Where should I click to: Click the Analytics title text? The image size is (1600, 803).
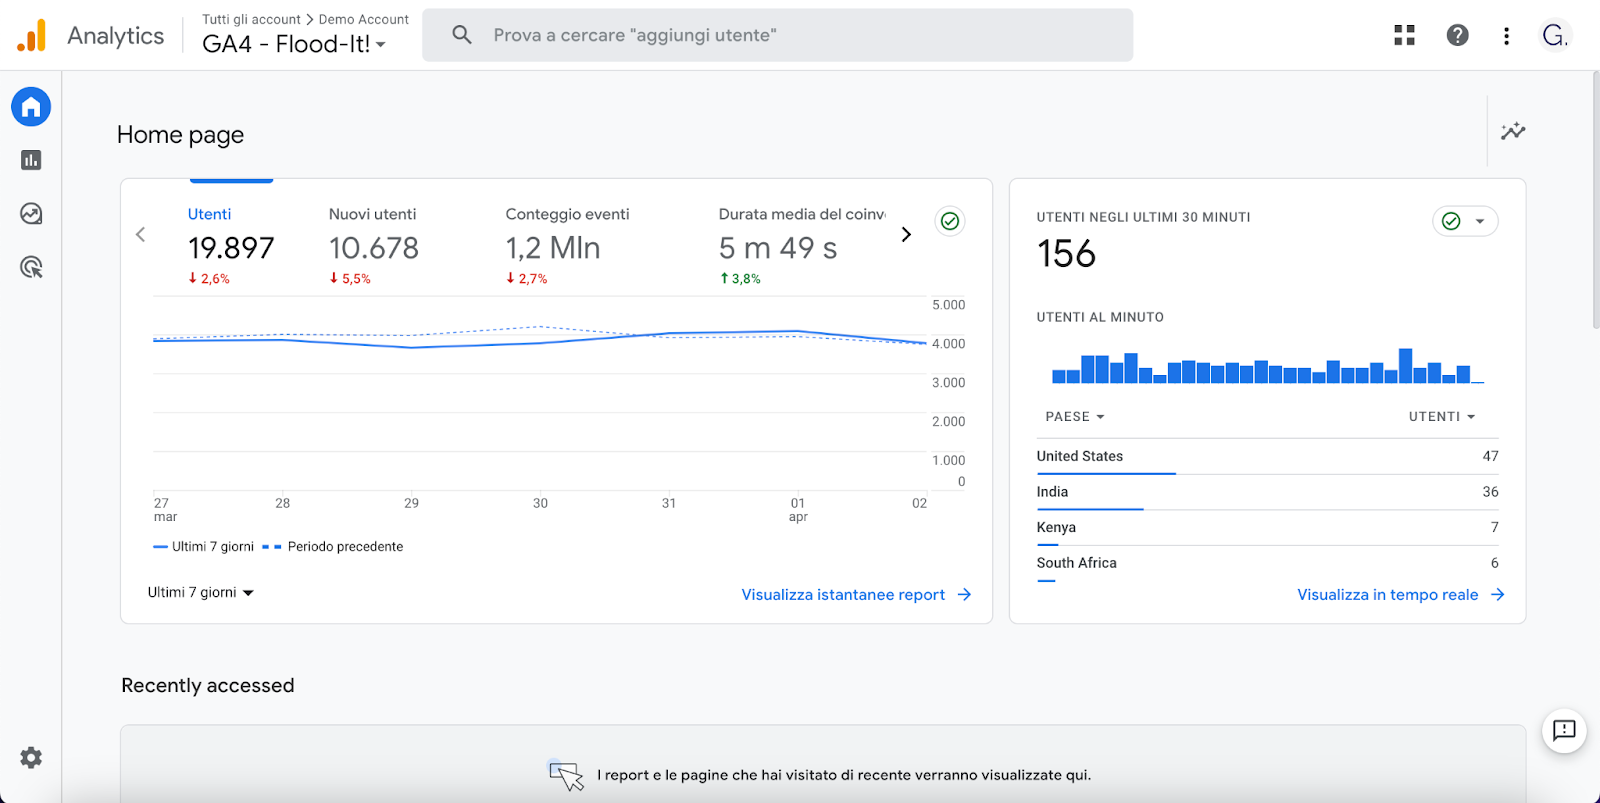click(x=115, y=36)
